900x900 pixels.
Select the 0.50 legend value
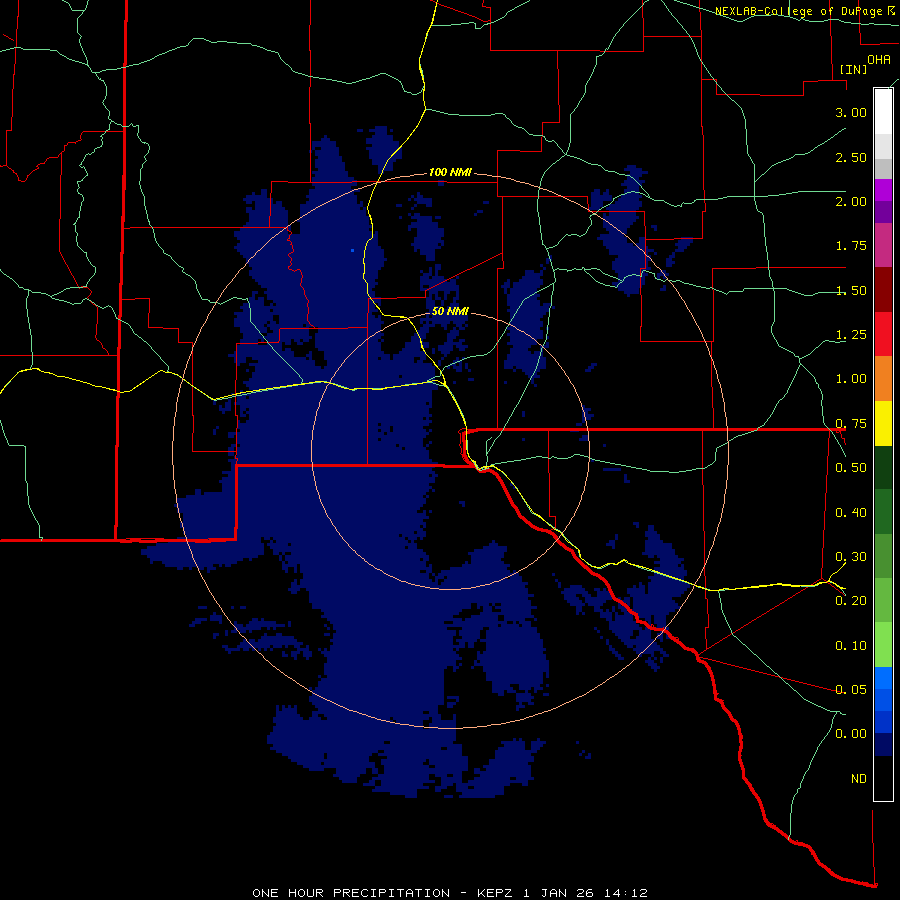click(x=851, y=468)
